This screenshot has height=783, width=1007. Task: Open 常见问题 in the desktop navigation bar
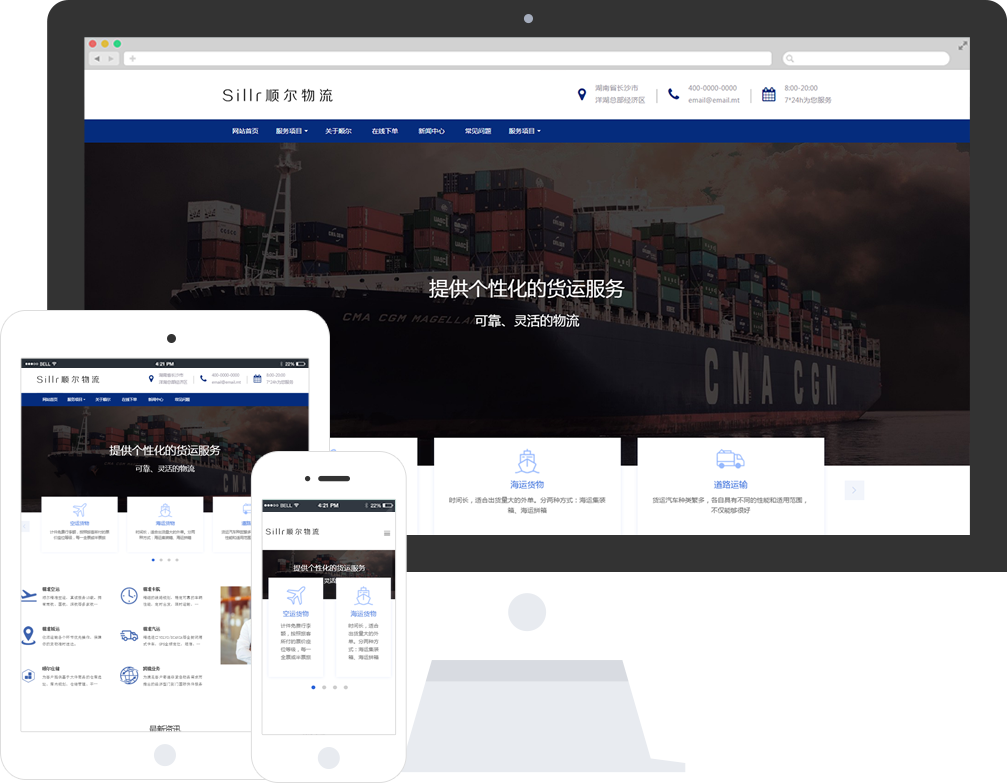coord(478,131)
